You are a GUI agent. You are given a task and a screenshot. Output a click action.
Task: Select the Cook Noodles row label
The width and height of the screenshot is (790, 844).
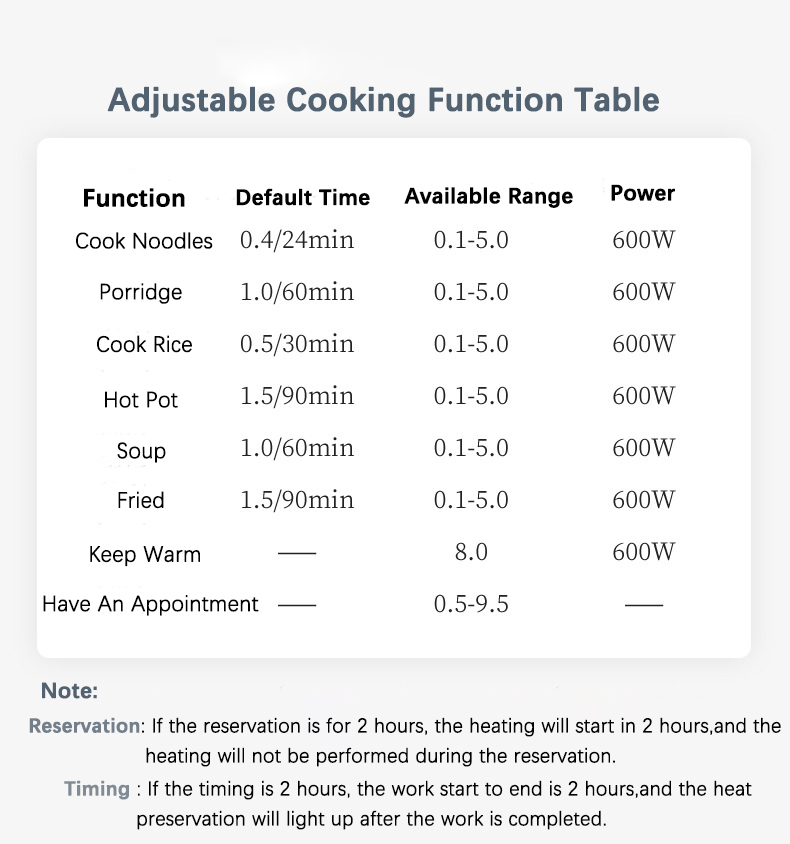[144, 241]
